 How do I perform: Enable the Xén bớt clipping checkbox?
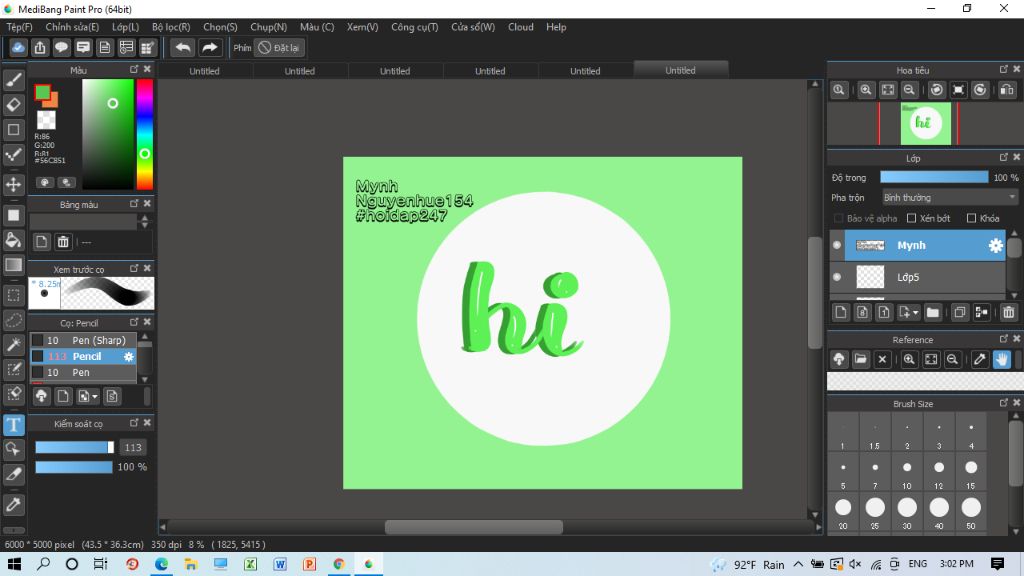(912, 218)
